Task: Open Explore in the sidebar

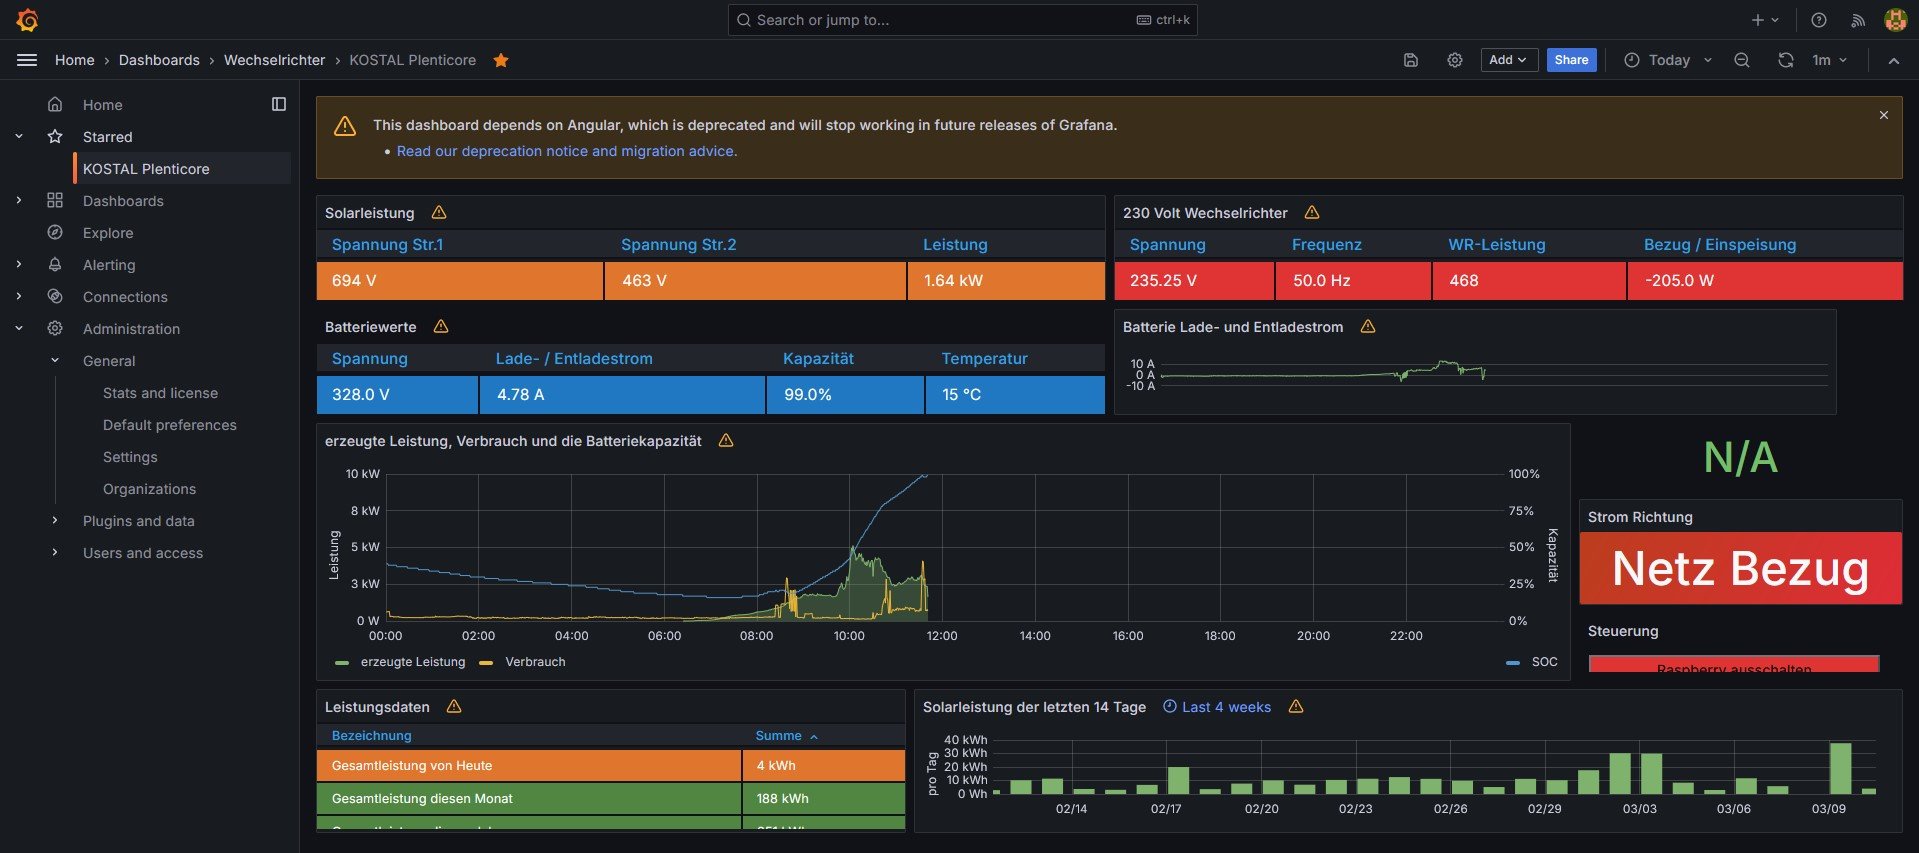Action: pos(108,233)
